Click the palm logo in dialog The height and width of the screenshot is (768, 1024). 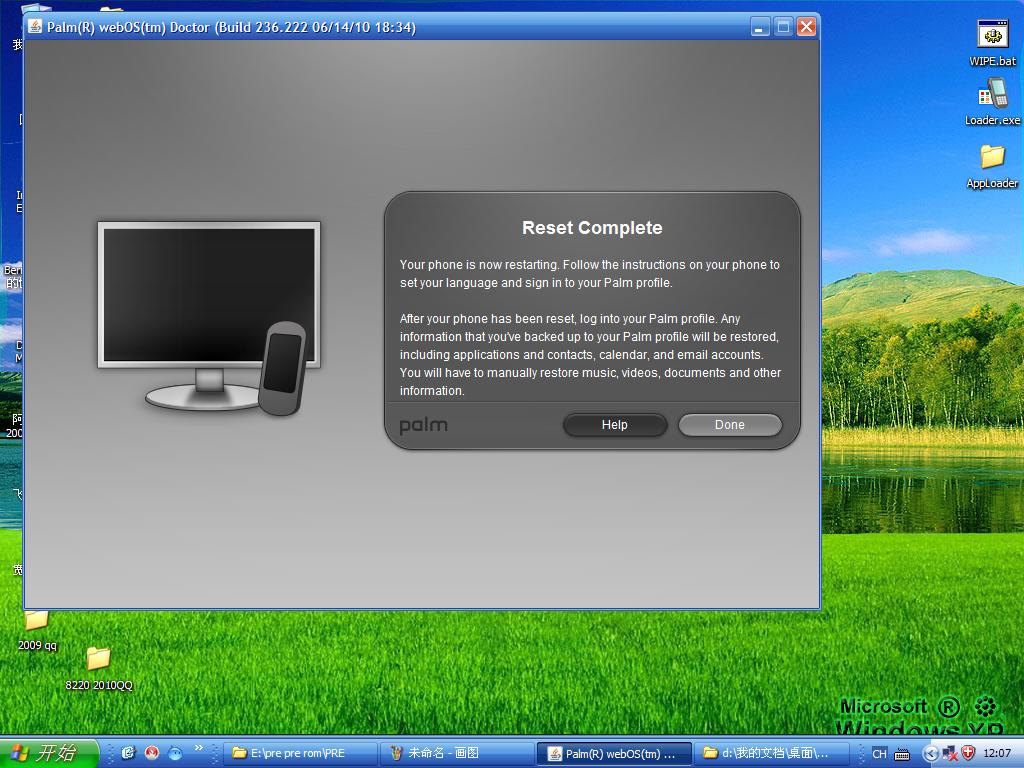(x=423, y=426)
